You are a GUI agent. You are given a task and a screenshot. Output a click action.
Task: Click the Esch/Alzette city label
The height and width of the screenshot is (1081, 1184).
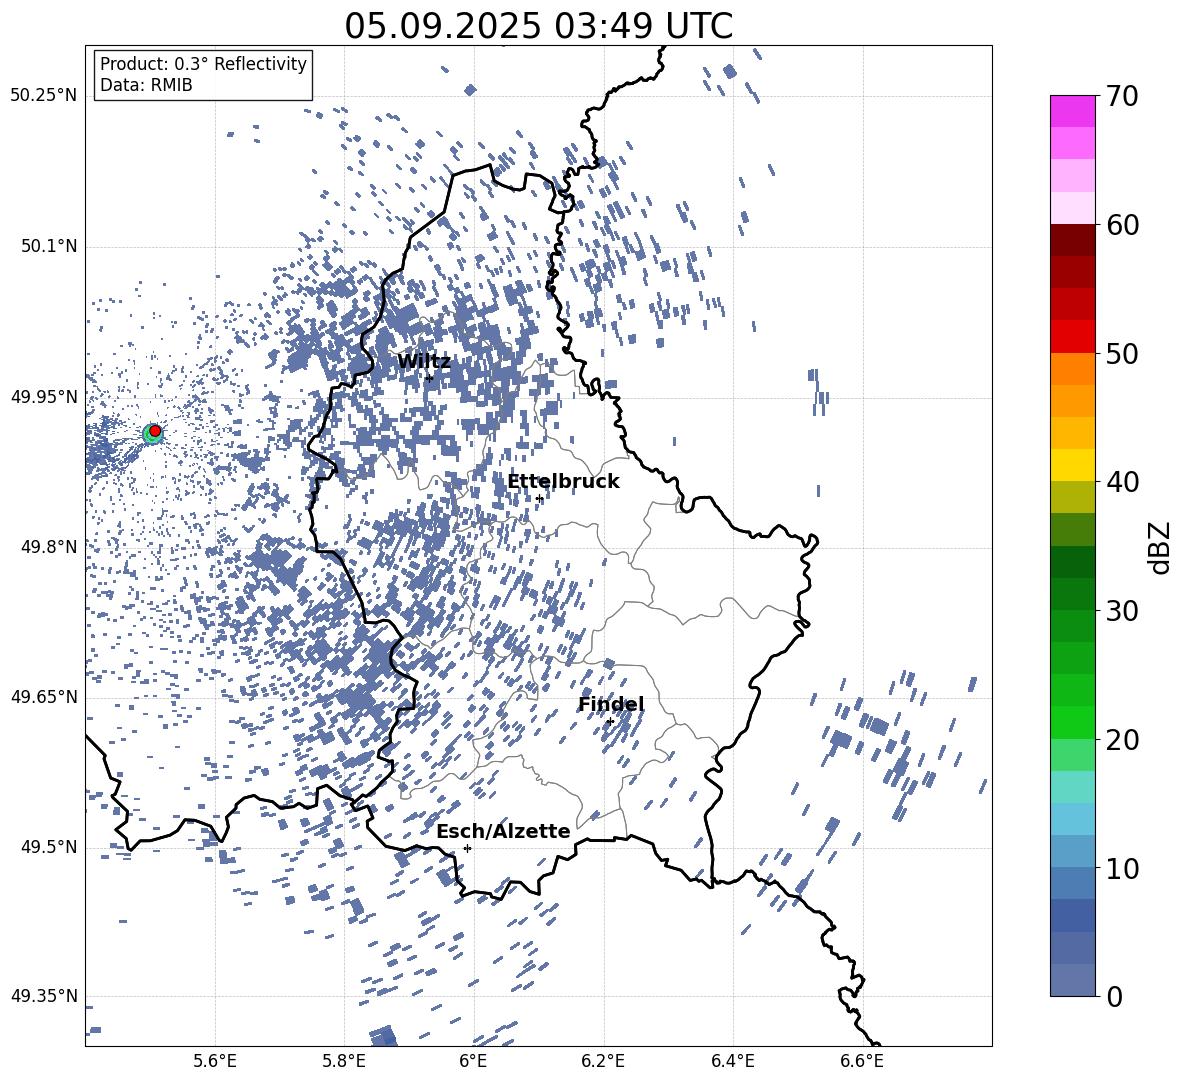(503, 832)
